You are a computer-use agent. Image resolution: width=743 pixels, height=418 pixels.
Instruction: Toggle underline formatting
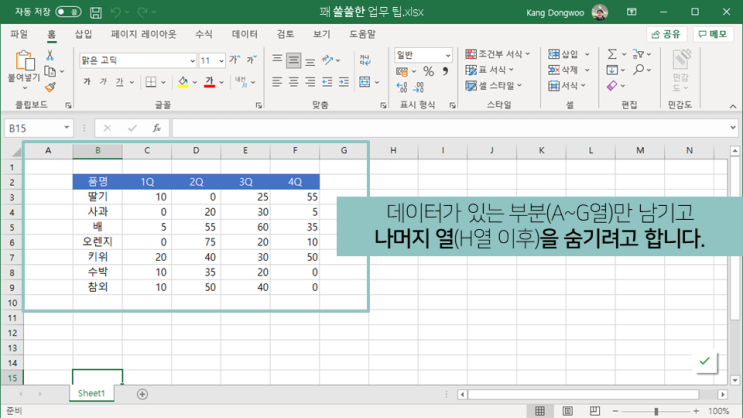coord(119,82)
